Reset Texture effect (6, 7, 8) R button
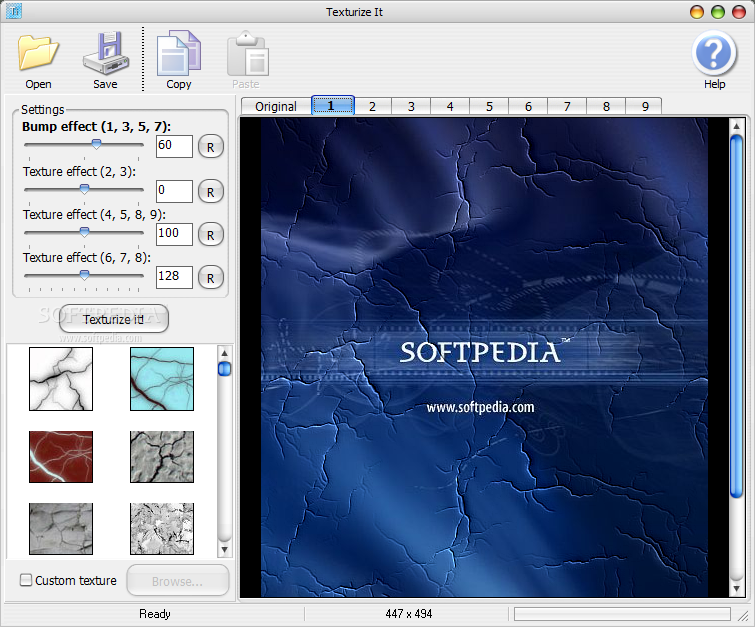 coord(210,278)
